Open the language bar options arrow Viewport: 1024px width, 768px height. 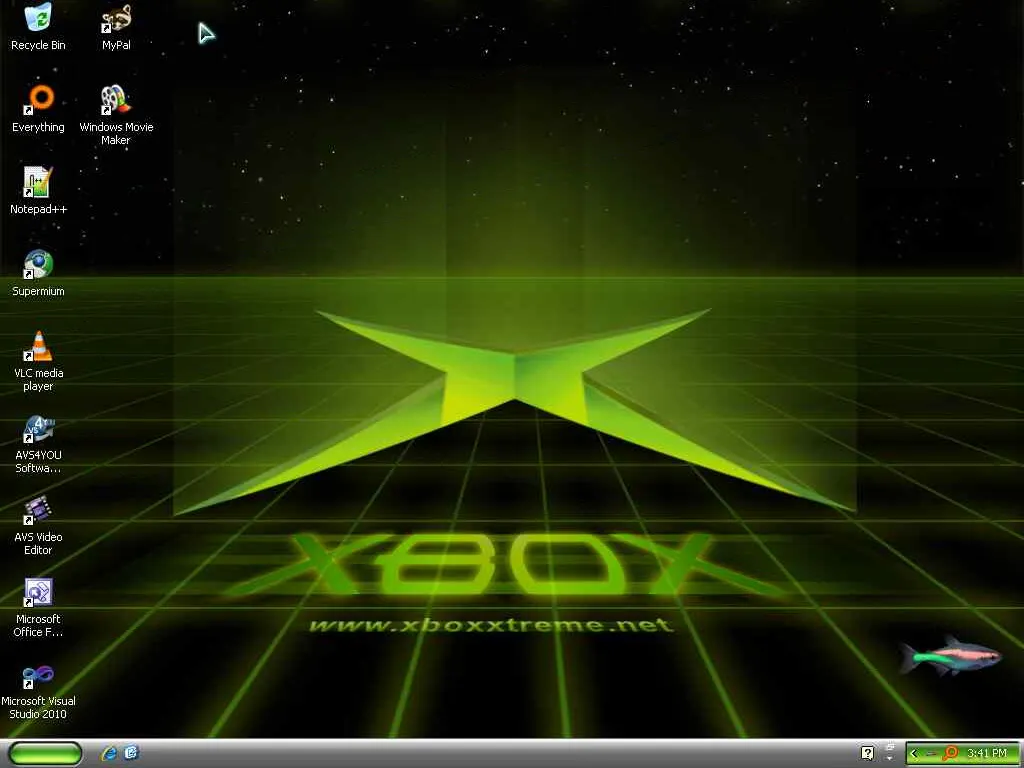889,758
